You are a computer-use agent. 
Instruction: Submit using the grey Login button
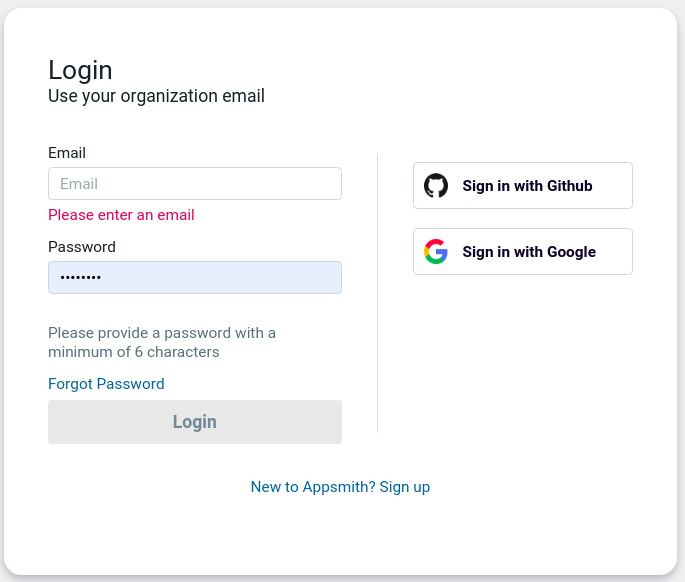point(195,422)
